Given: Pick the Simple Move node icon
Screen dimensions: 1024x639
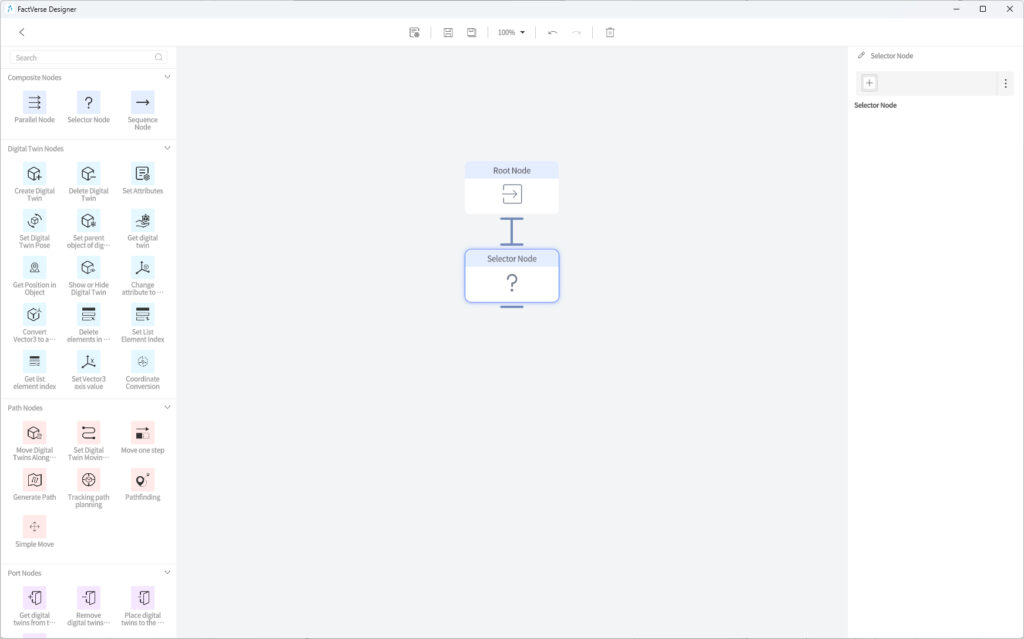Looking at the screenshot, I should 35,527.
